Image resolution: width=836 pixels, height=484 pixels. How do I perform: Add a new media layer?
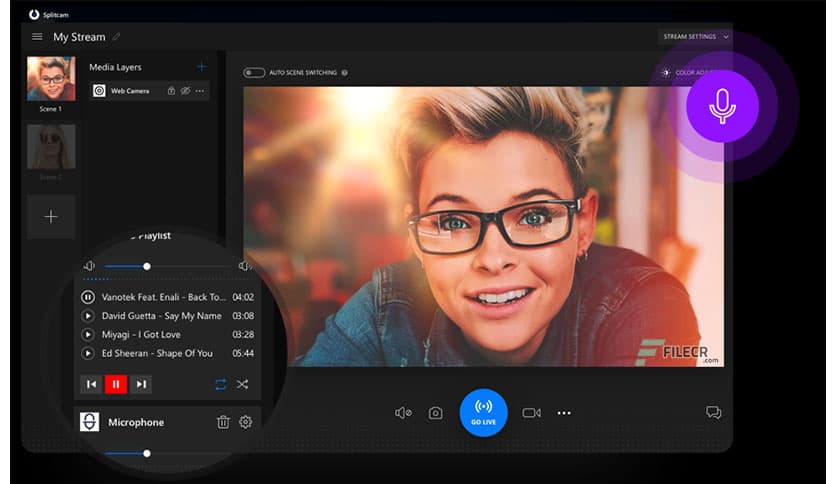[202, 67]
